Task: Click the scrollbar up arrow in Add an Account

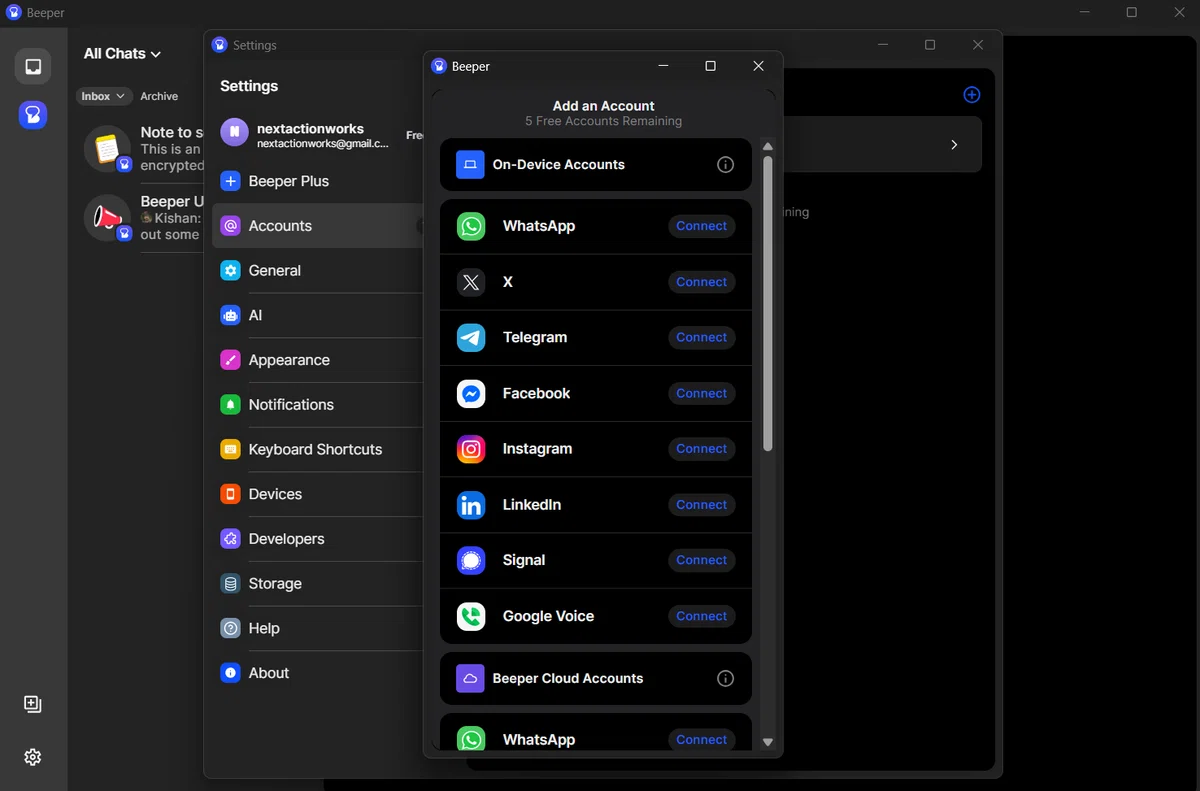Action: tap(768, 147)
